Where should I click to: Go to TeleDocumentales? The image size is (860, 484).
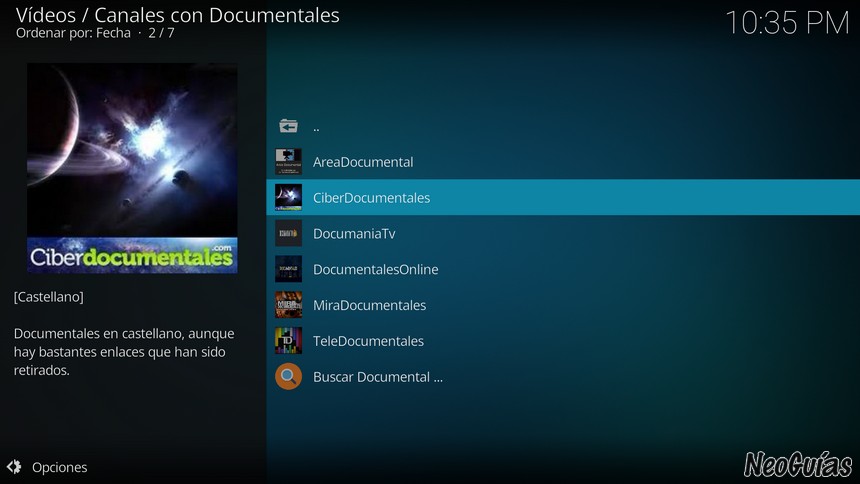563,341
